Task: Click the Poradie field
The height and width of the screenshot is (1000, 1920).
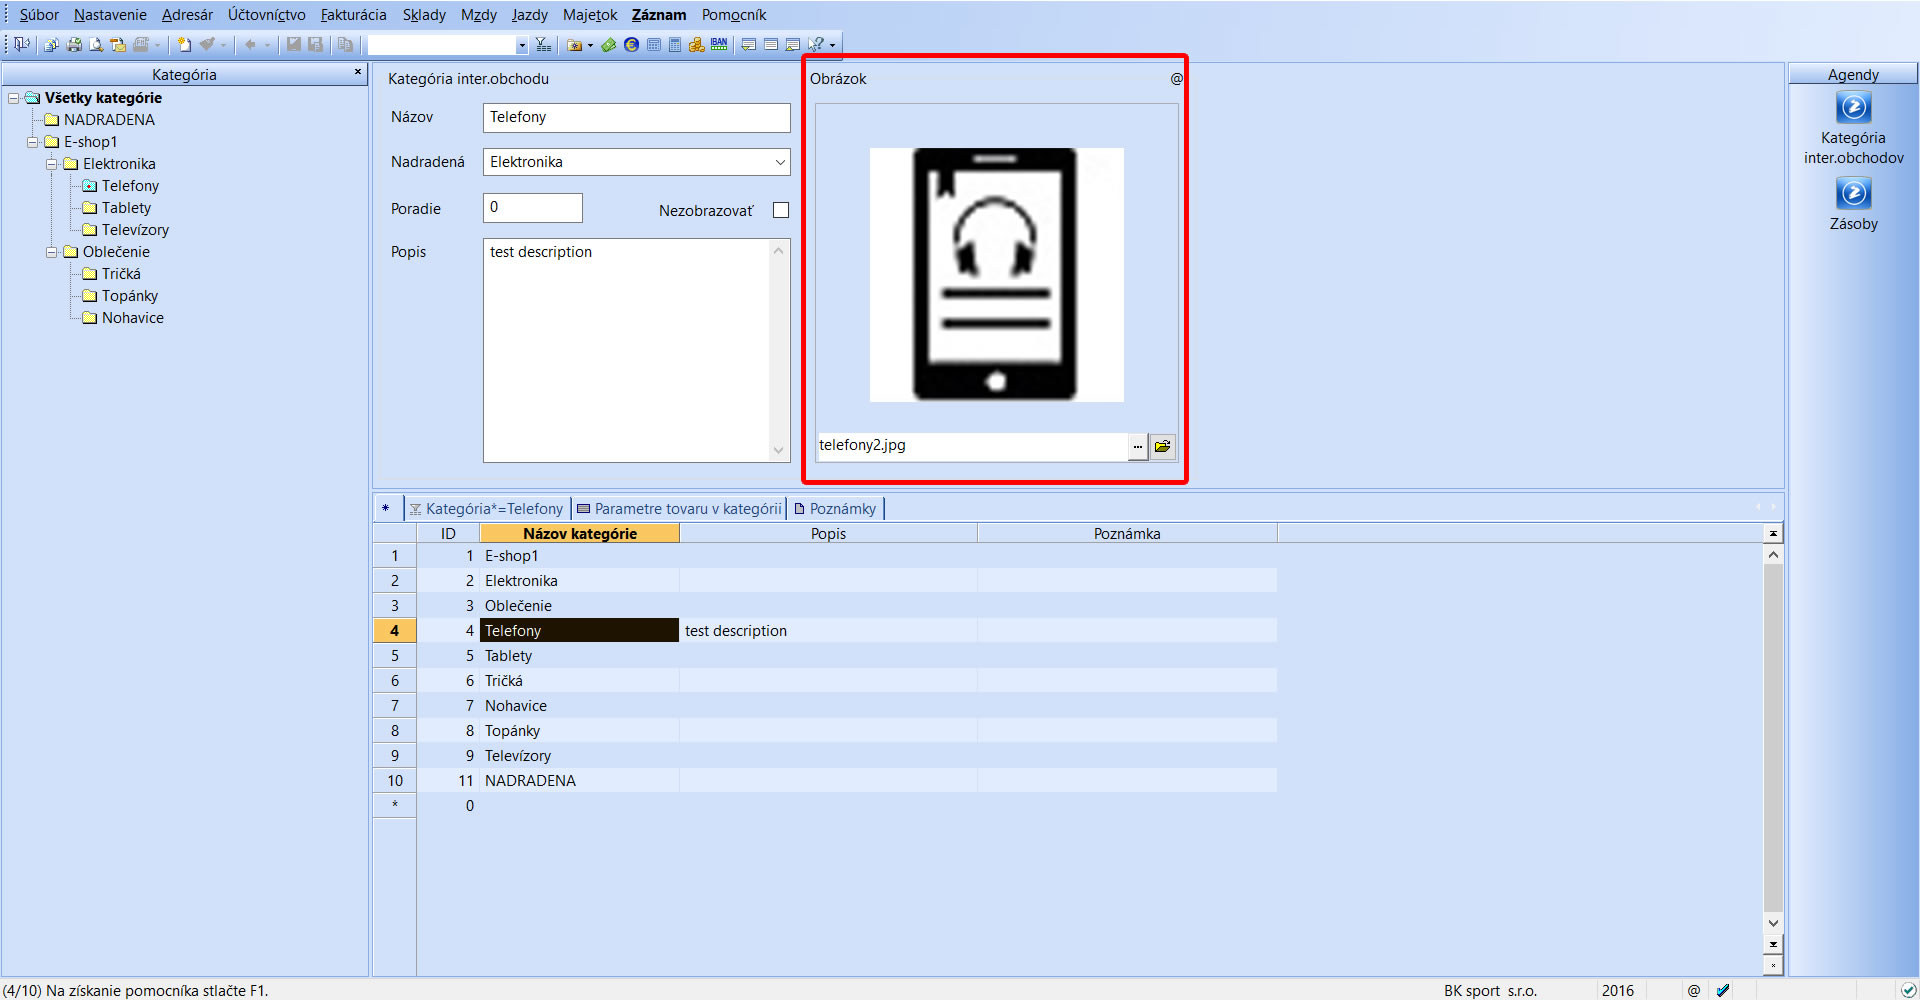Action: pyautogui.click(x=533, y=208)
